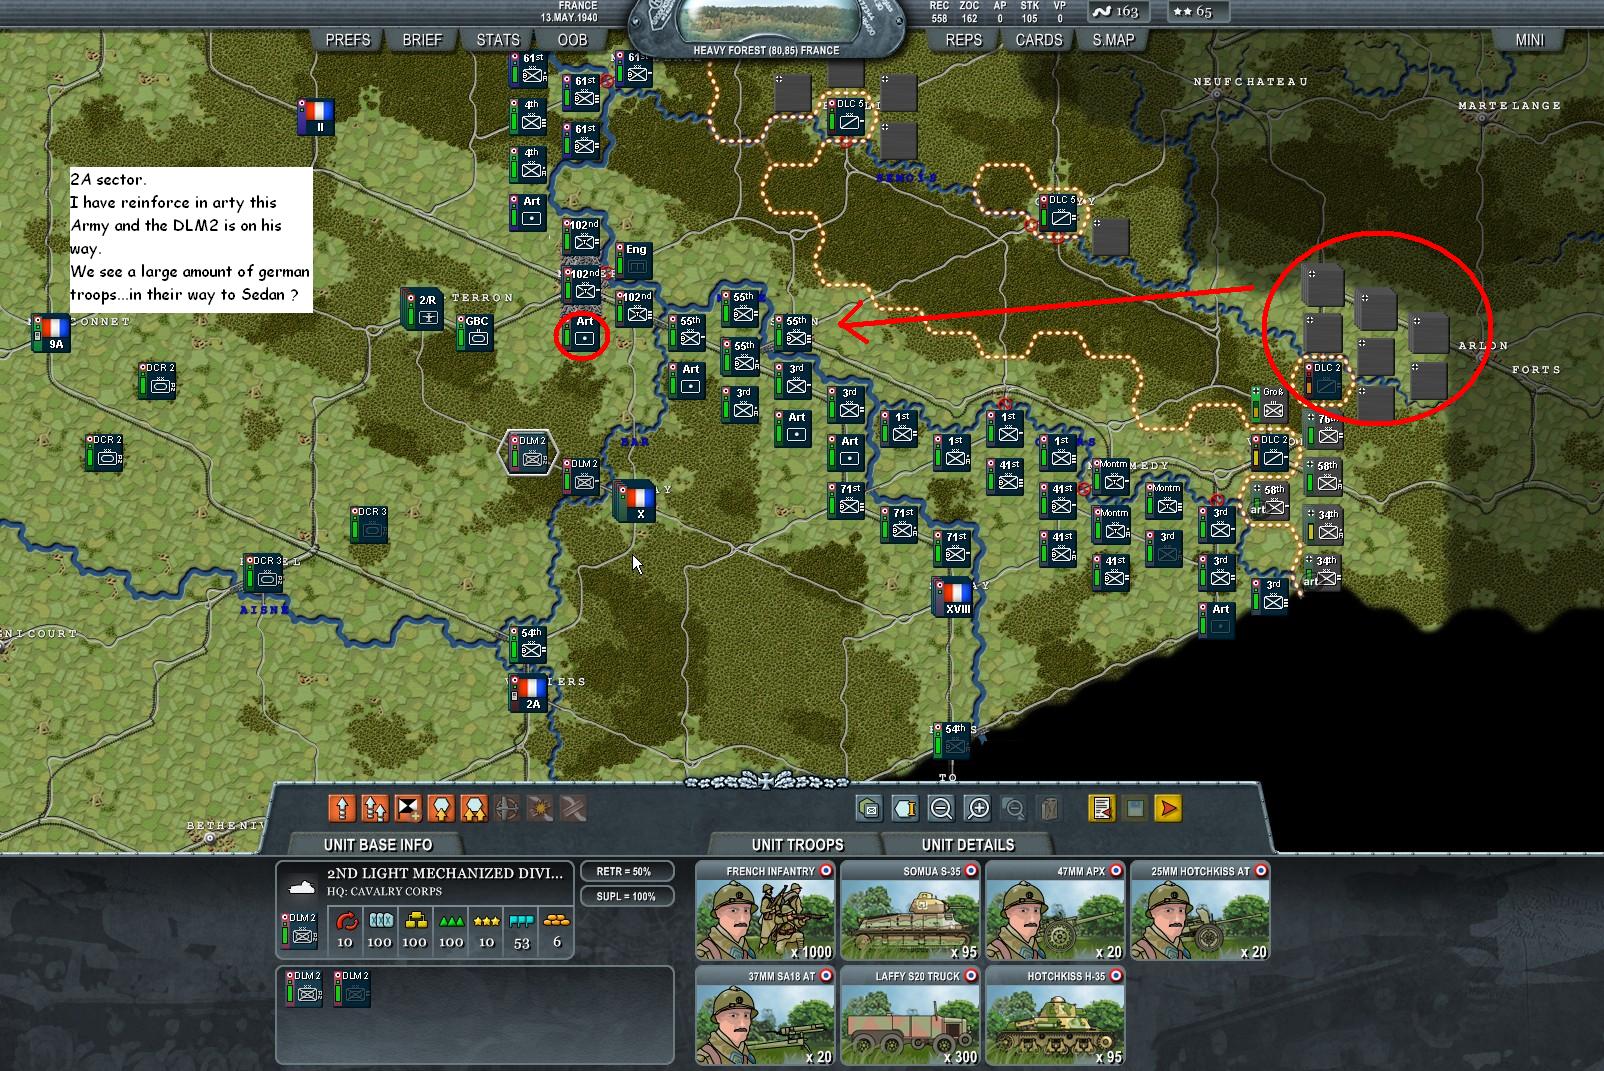Click the double-arrow group move icon
The height and width of the screenshot is (1071, 1604).
click(375, 808)
